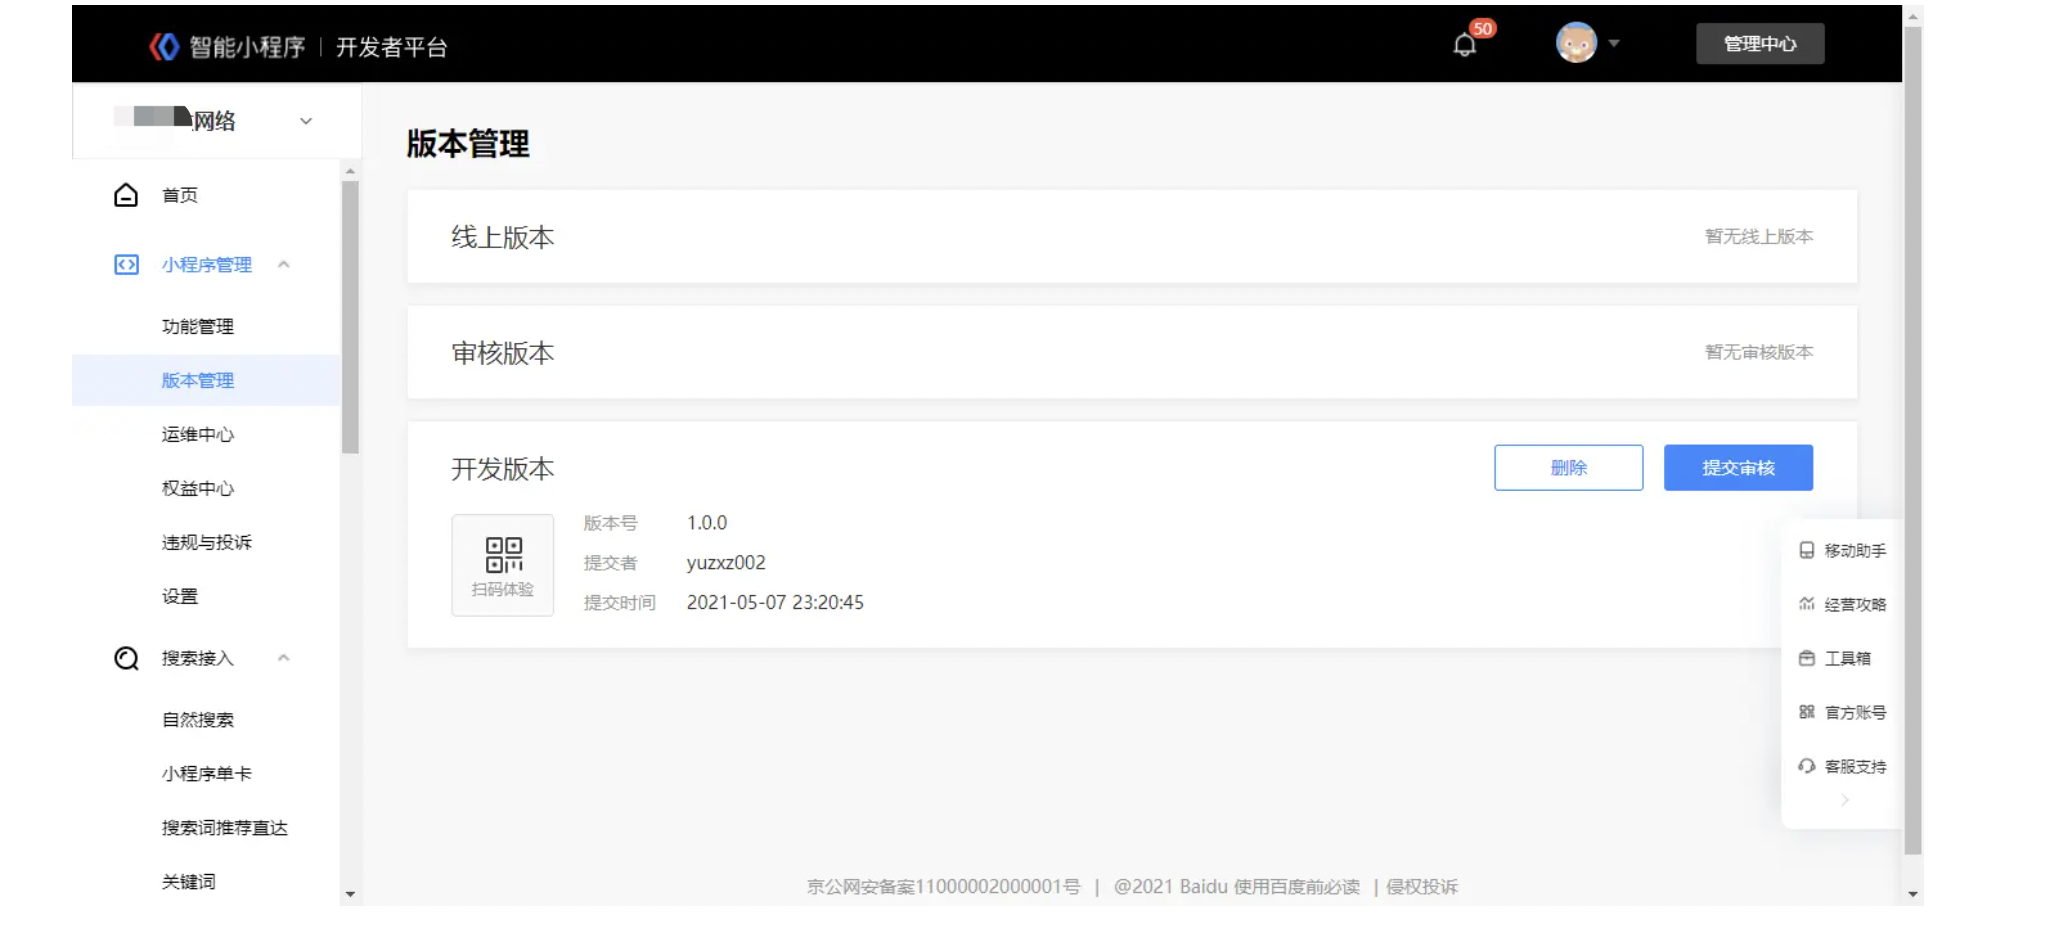2060x942 pixels.
Task: Open the 使用百度前必读 footer link
Action: click(x=1296, y=887)
